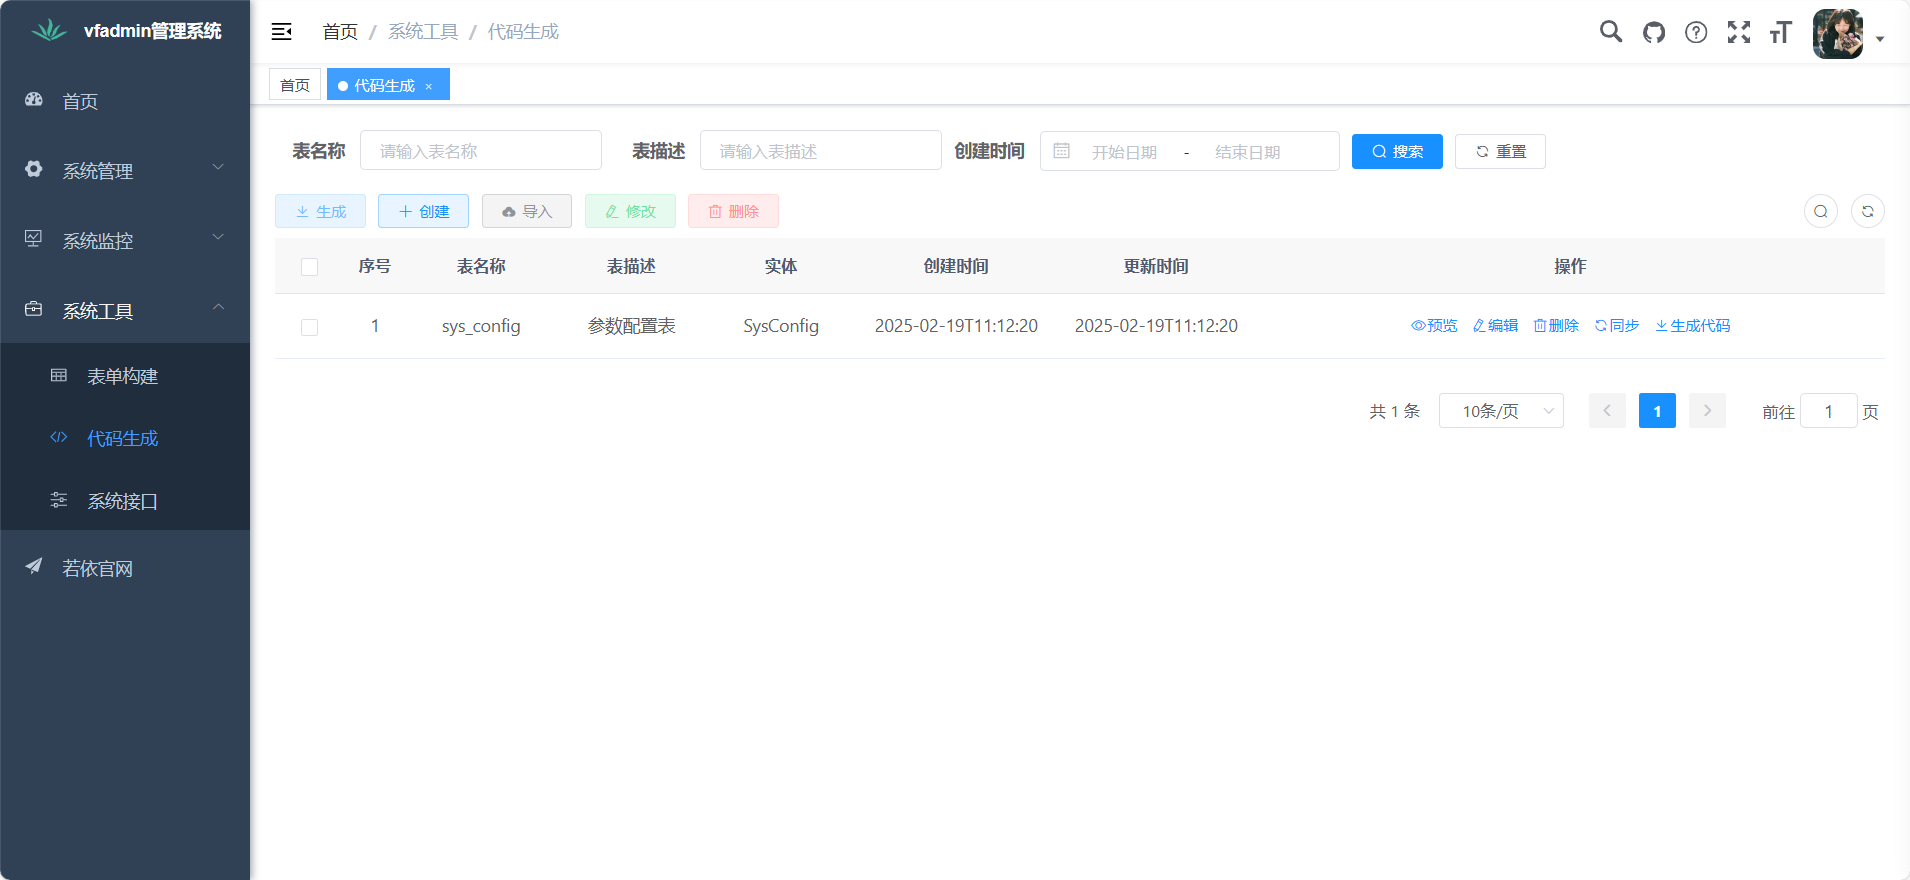1910x880 pixels.
Task: Select the sys_config row checkbox
Action: [310, 327]
